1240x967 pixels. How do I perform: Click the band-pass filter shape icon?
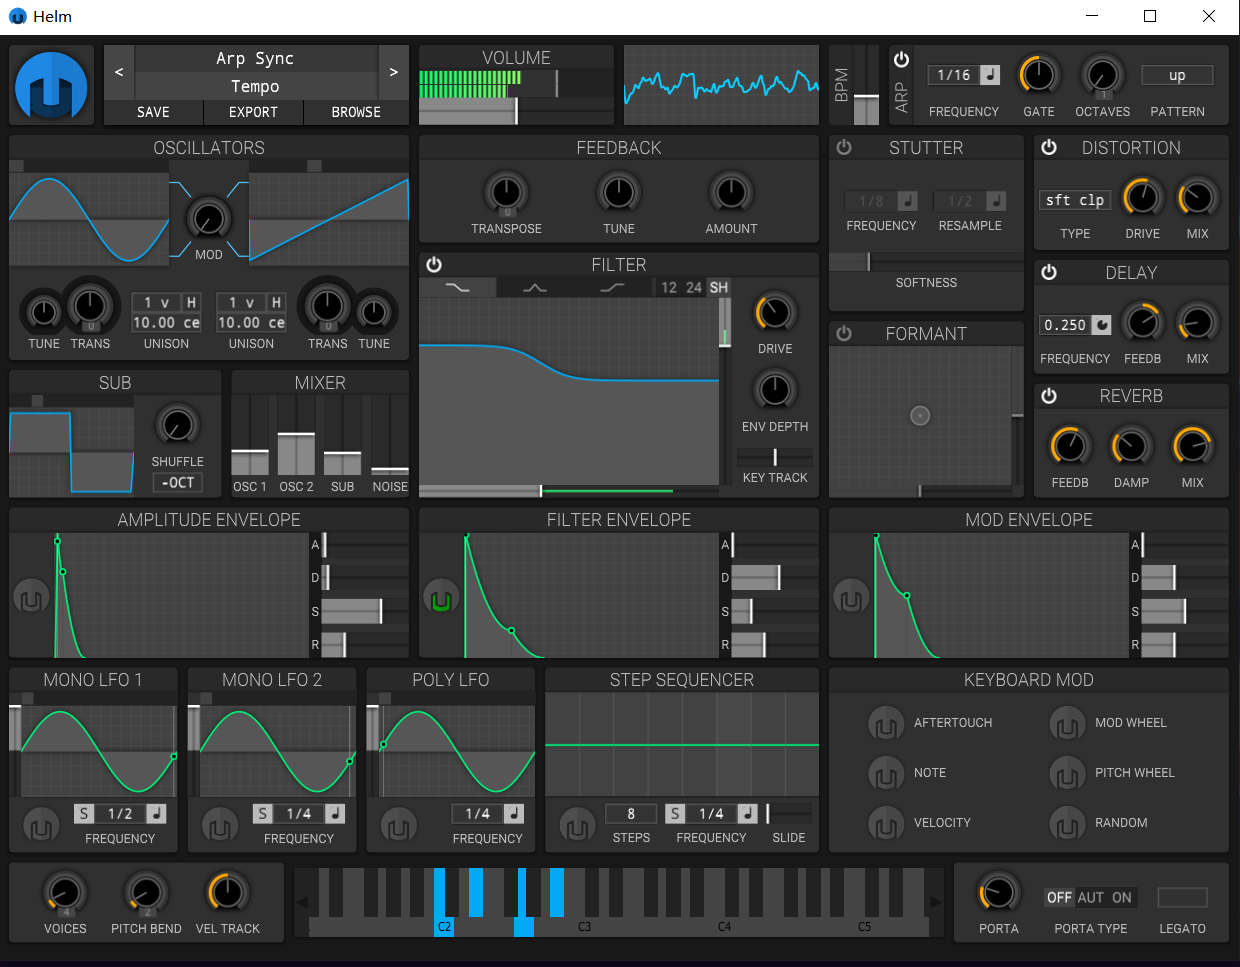coord(535,288)
